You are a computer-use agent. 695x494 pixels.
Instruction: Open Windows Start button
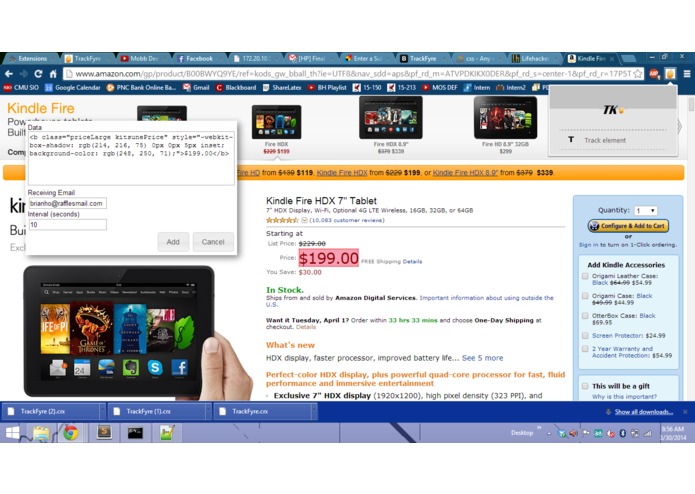tap(12, 432)
